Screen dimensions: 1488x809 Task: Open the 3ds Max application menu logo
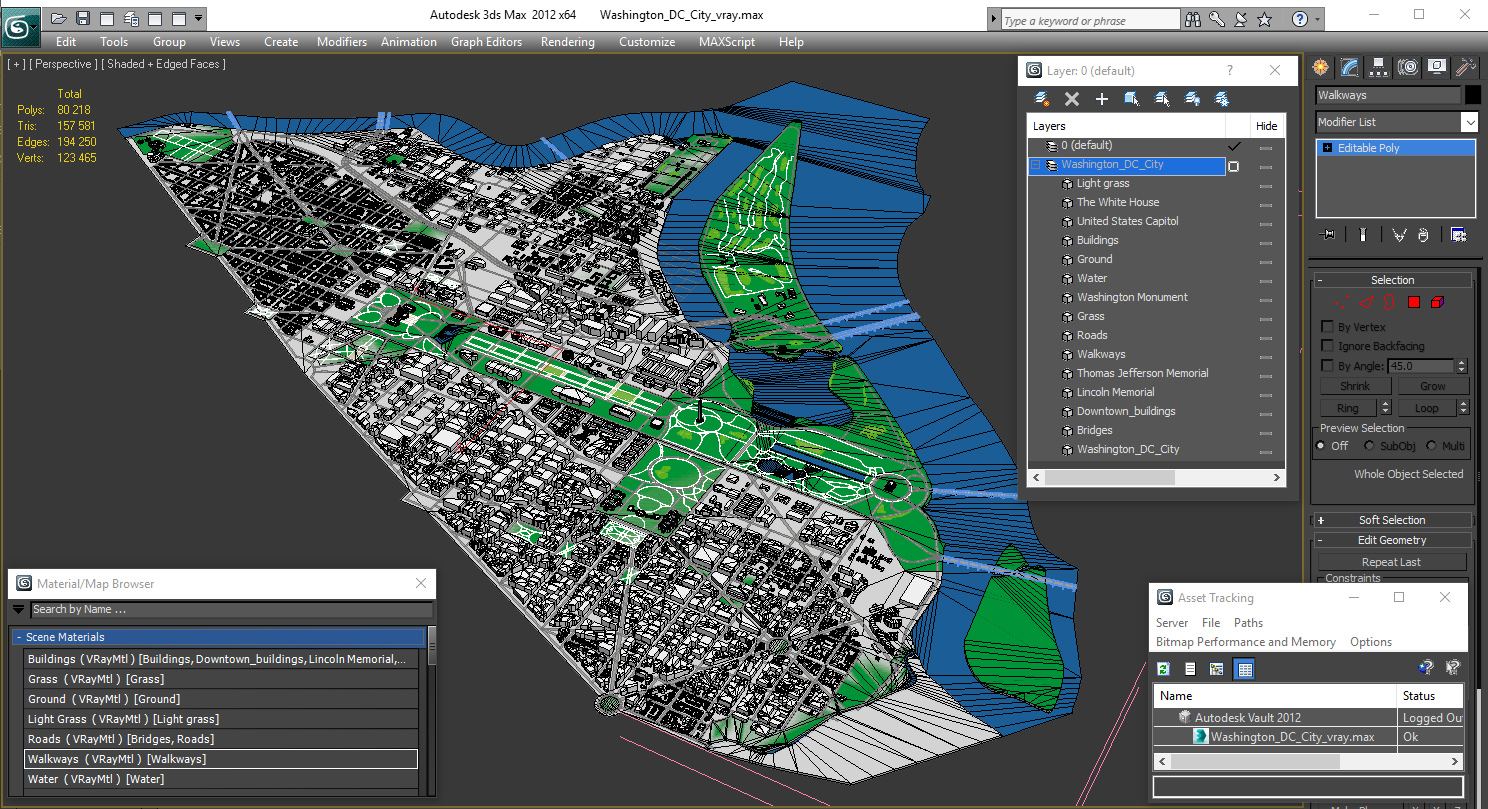[21, 27]
